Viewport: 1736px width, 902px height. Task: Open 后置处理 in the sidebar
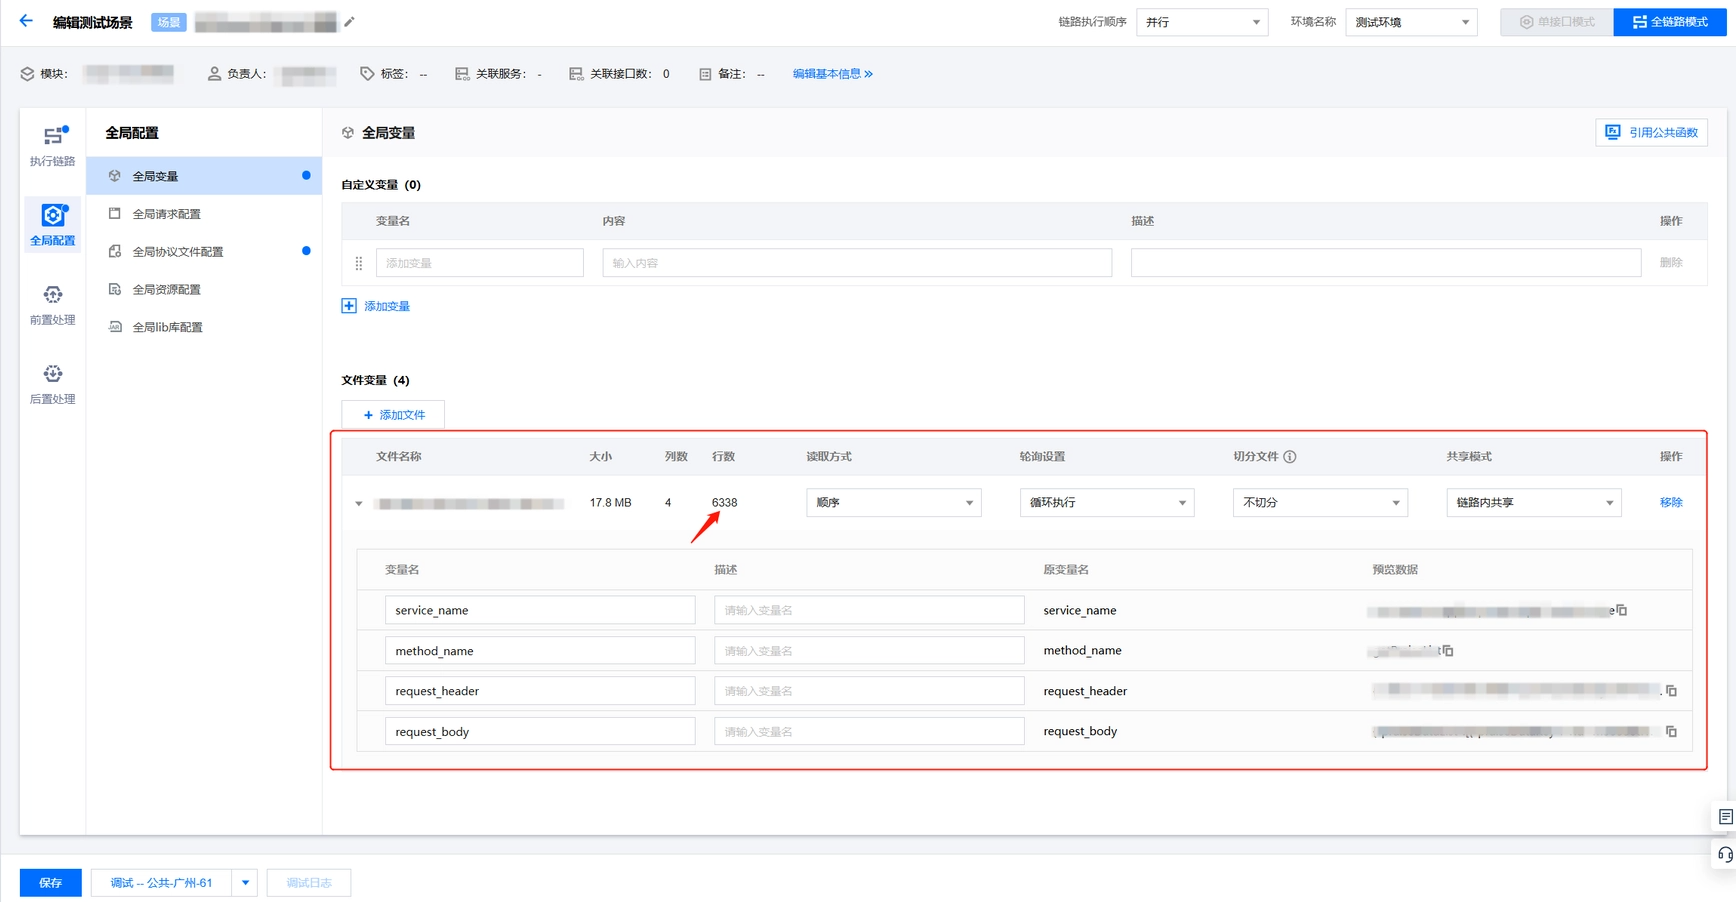[x=52, y=384]
